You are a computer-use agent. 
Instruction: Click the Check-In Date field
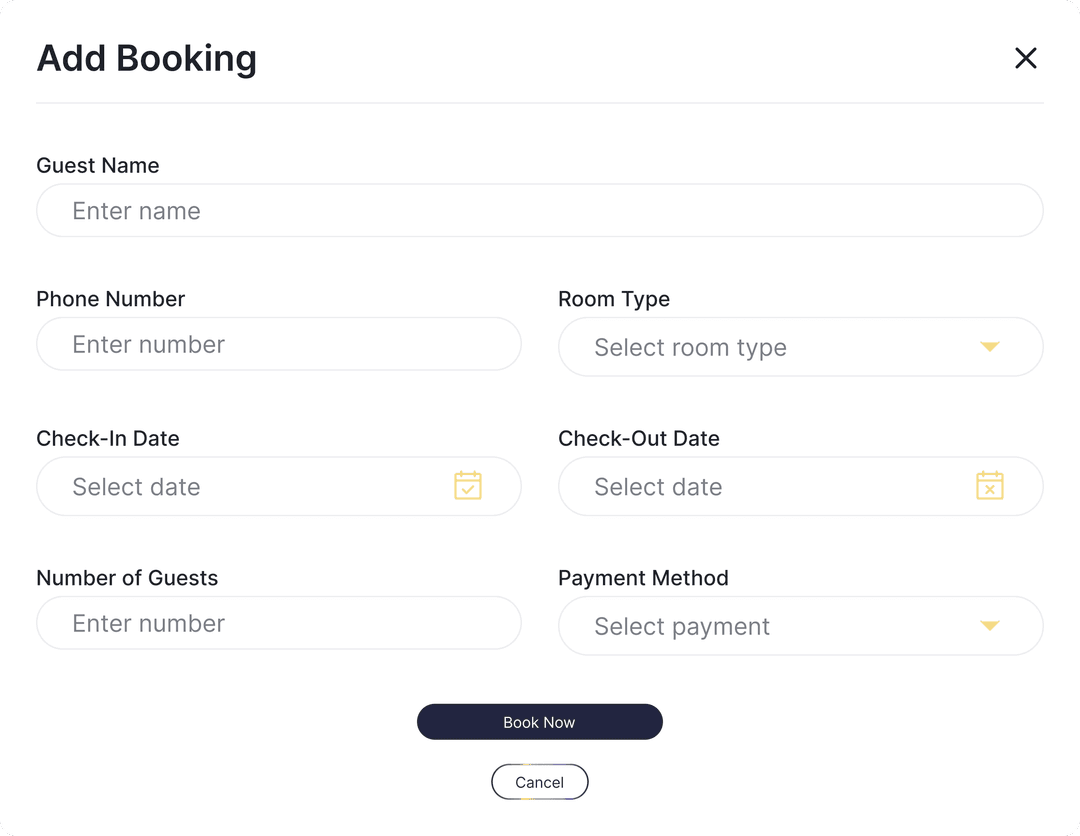point(250,486)
